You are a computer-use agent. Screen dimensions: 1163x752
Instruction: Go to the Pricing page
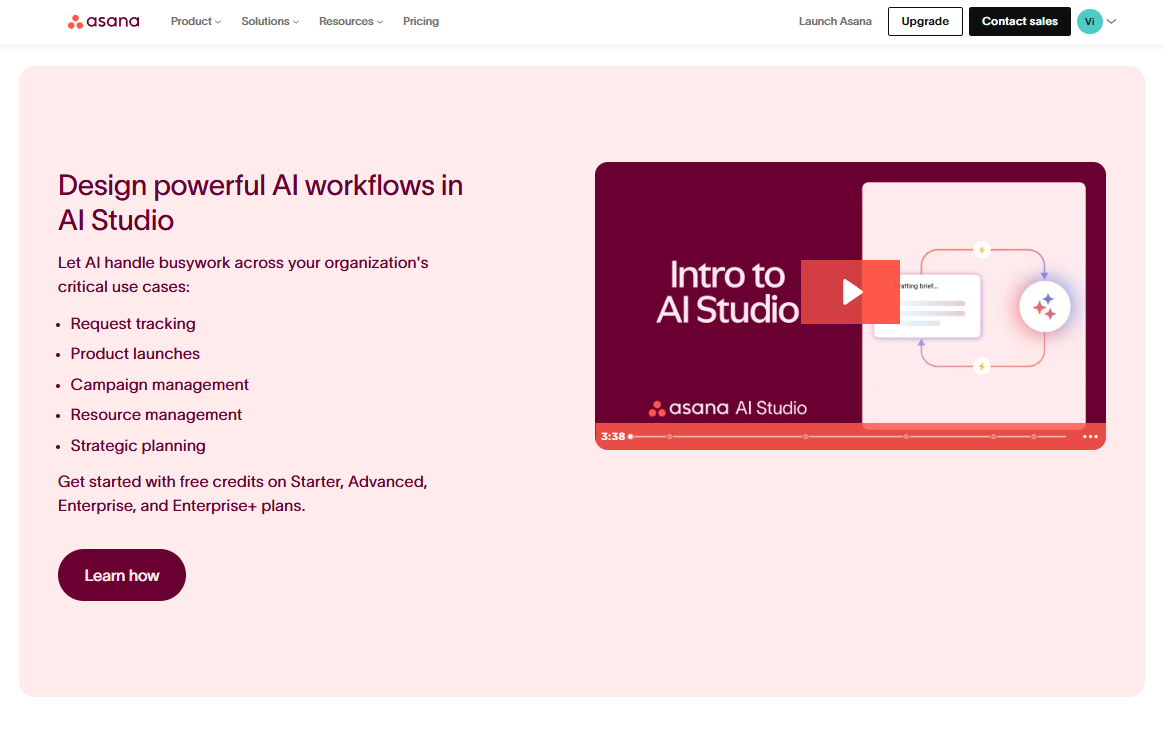[421, 21]
